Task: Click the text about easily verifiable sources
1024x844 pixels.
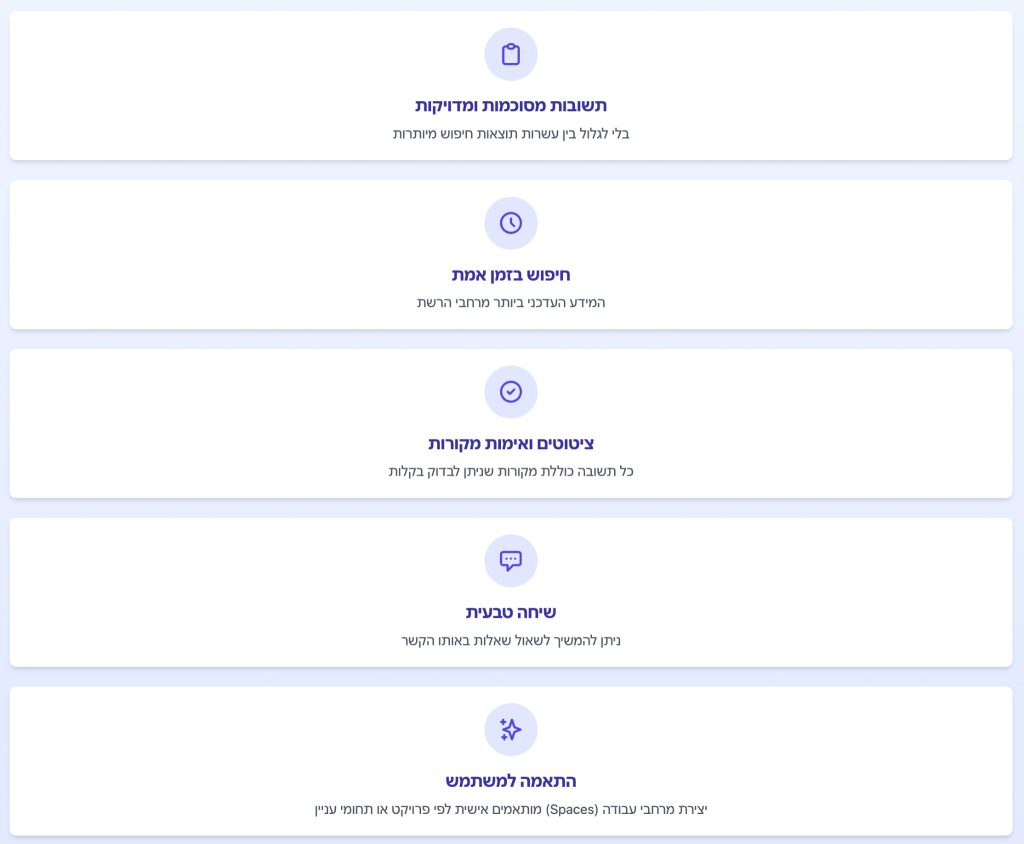Action: [511, 472]
